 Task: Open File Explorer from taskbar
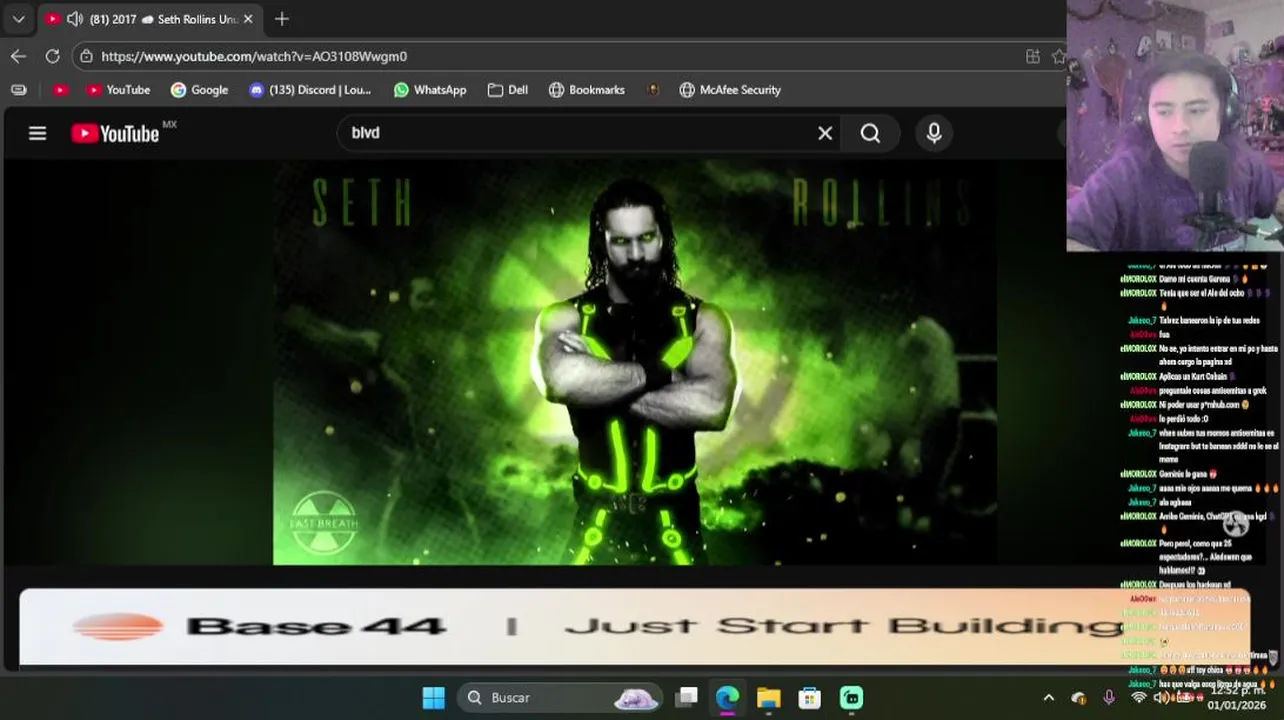click(x=768, y=698)
